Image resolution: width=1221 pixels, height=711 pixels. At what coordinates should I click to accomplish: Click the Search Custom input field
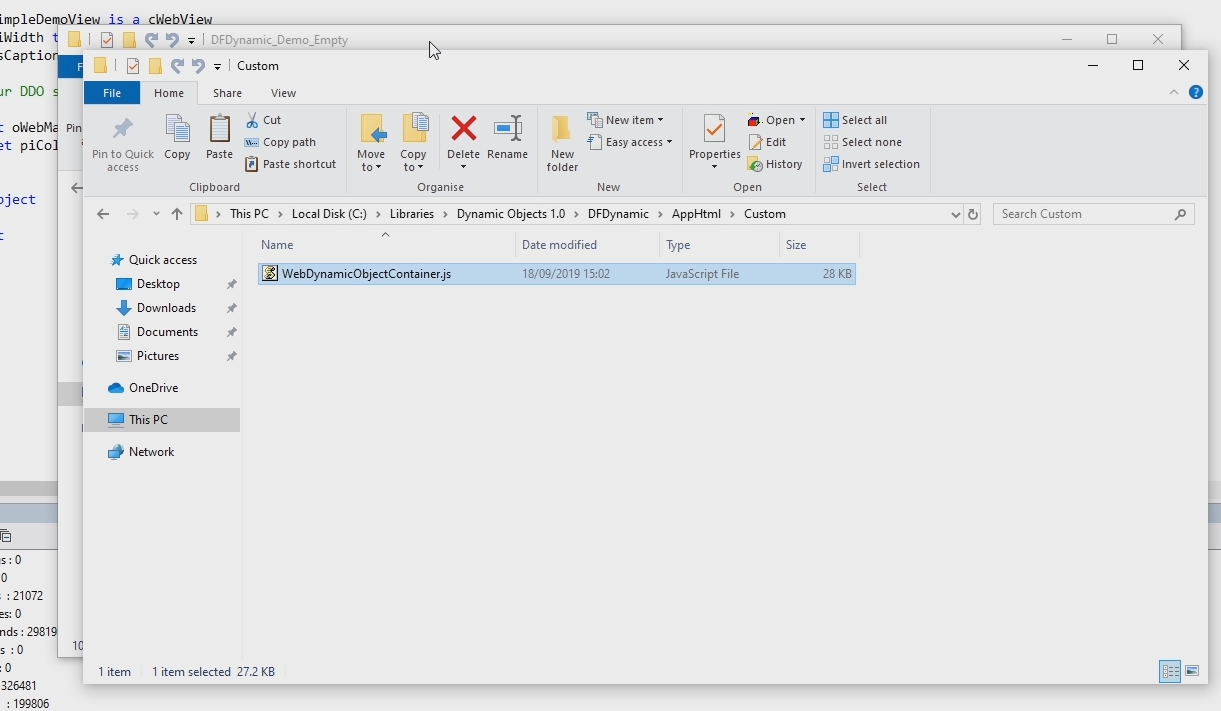1085,214
